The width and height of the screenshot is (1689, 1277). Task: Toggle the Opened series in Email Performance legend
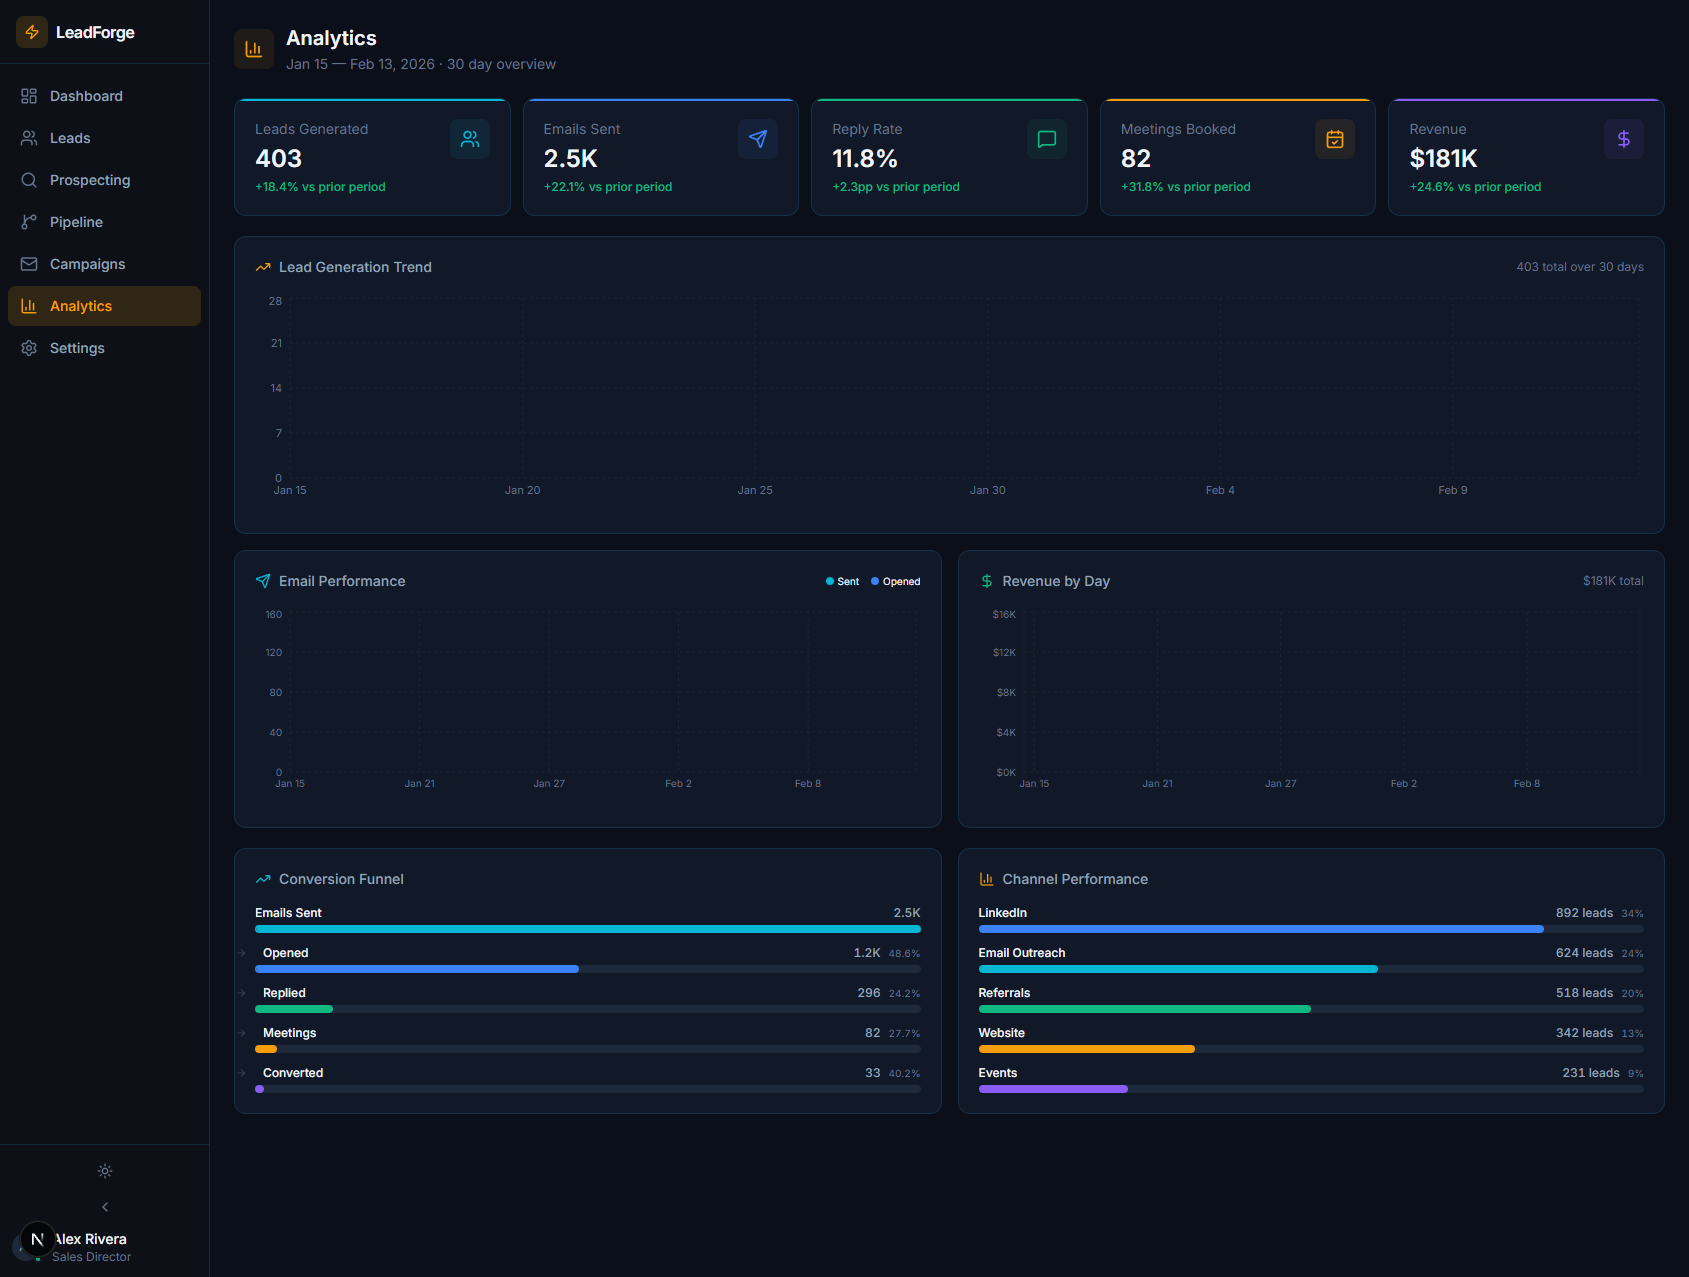pos(895,581)
